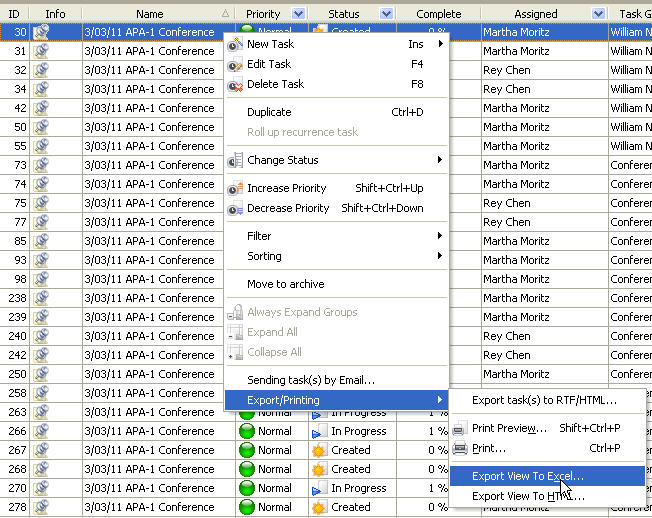Image resolution: width=652 pixels, height=518 pixels.
Task: Click the Increase Priority icon
Action: point(235,188)
